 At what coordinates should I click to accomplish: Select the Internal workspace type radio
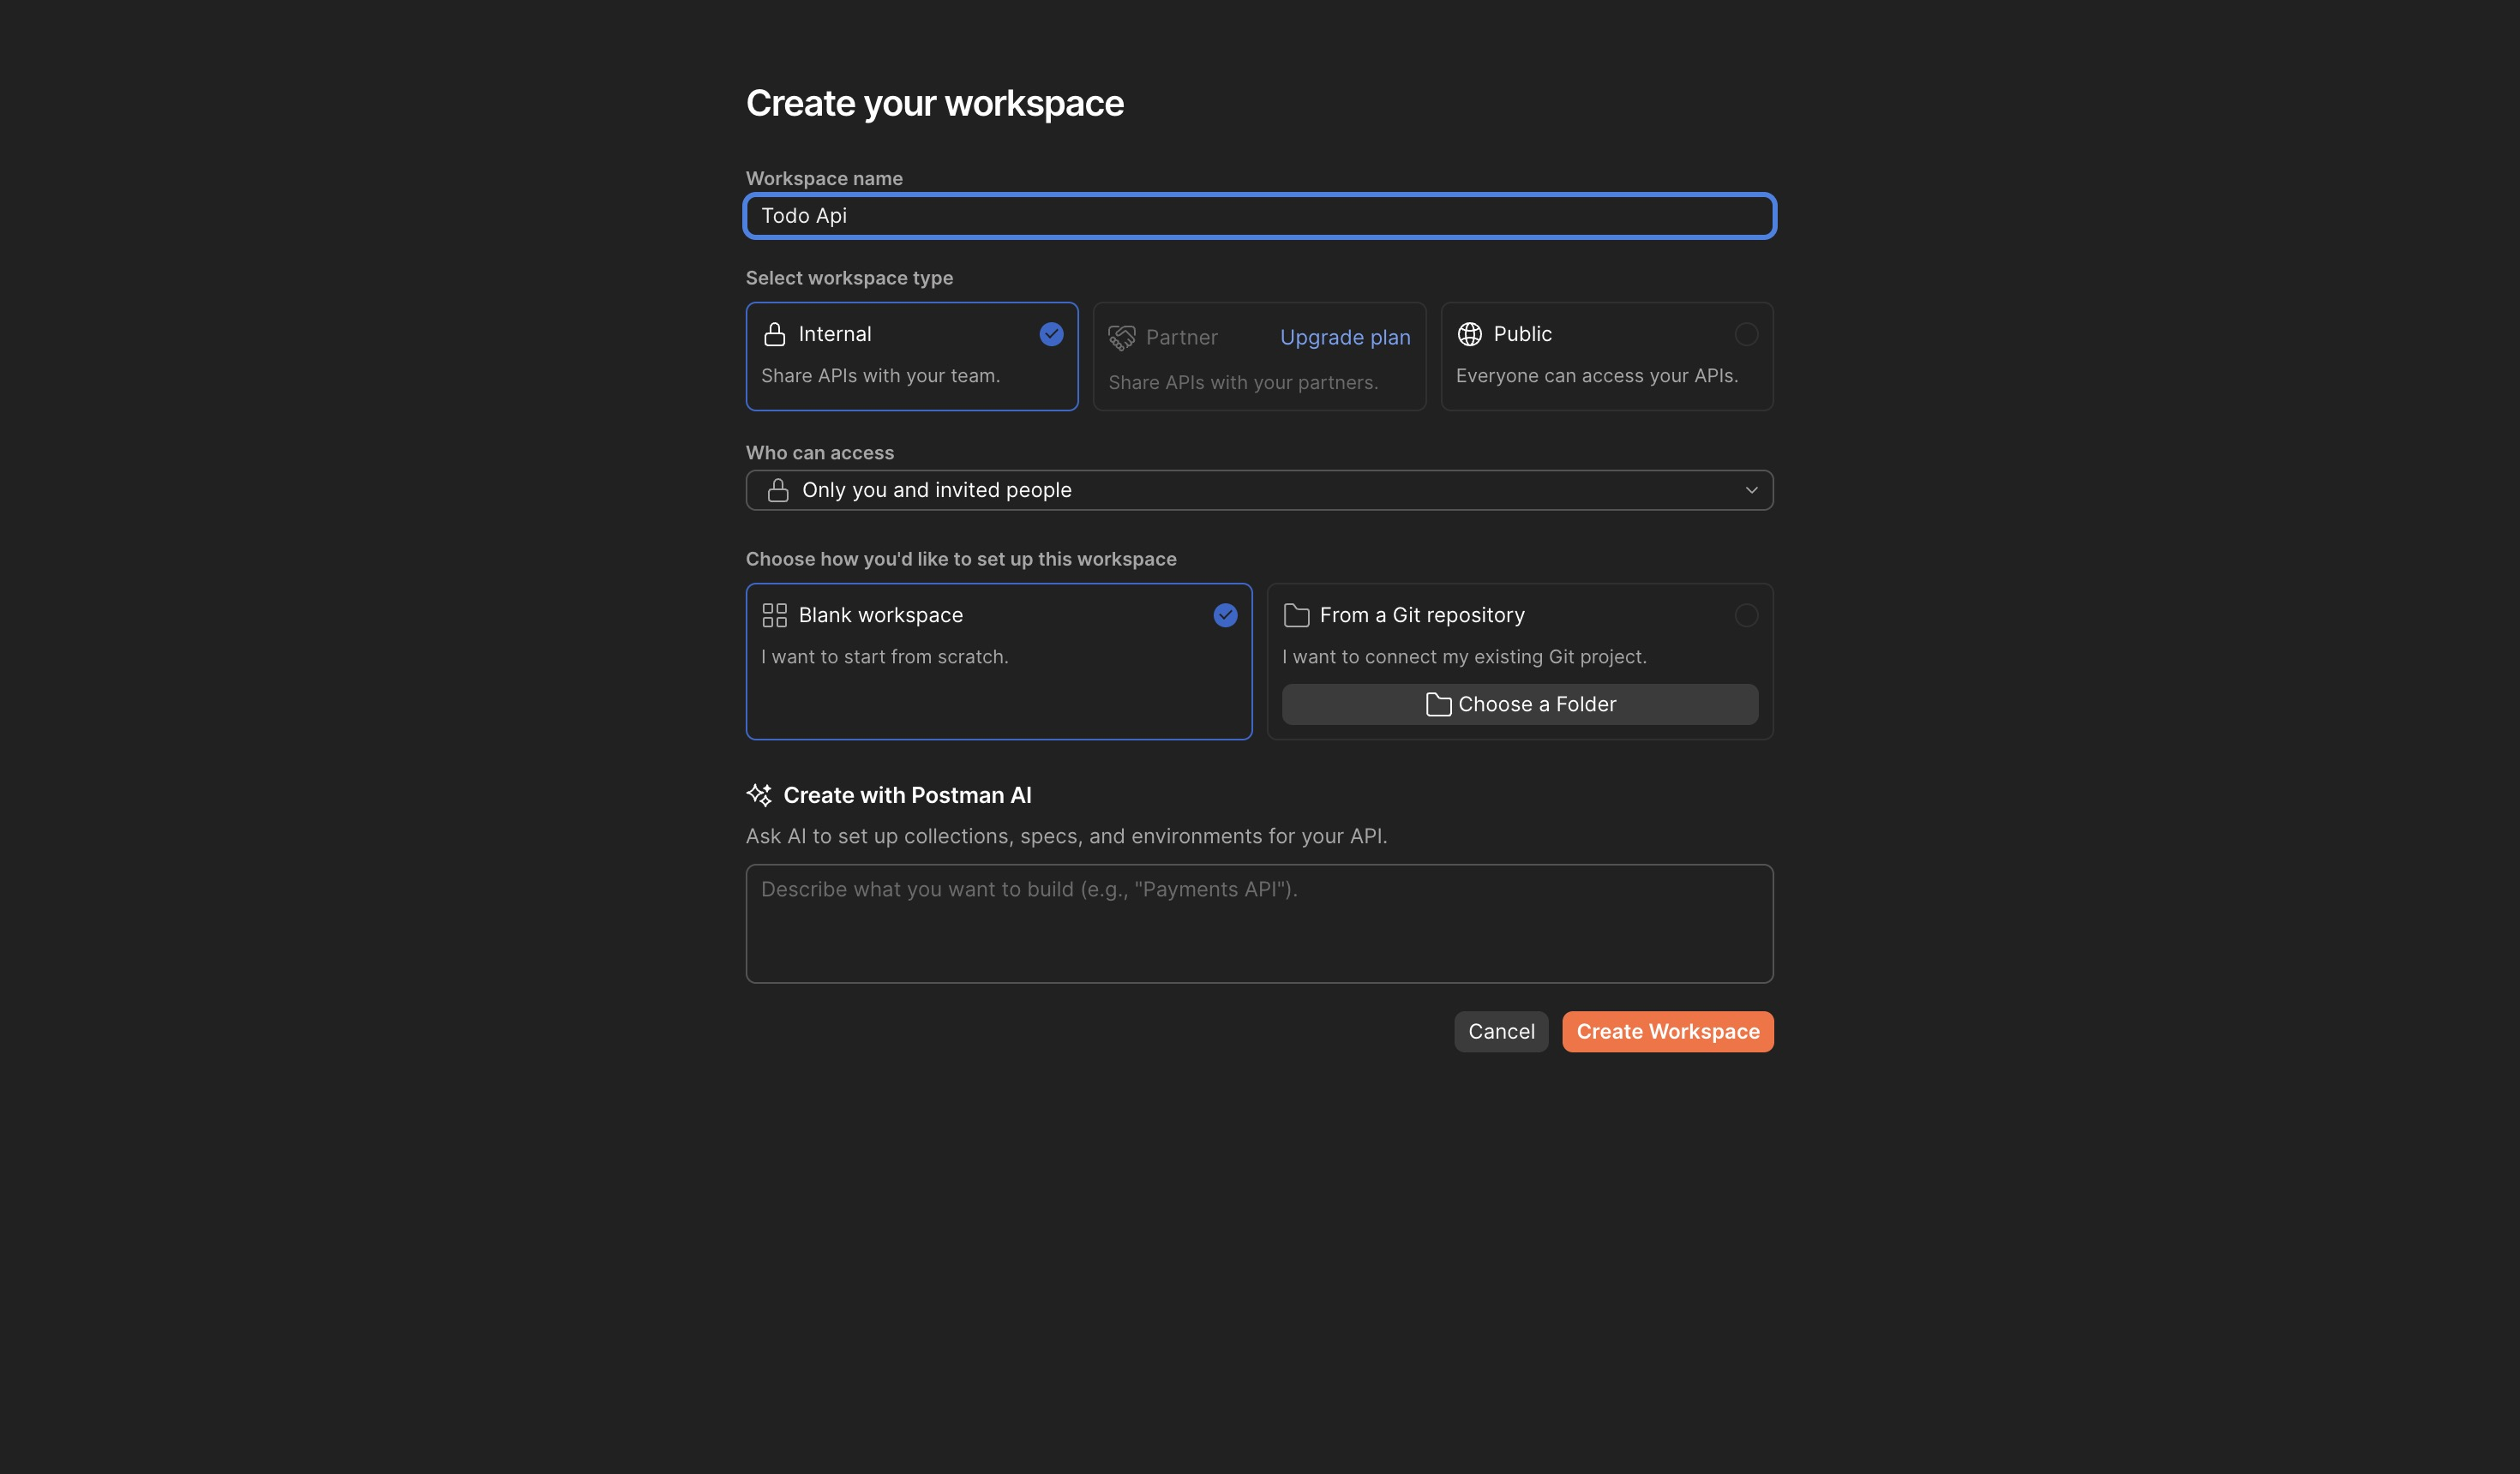[1051, 334]
